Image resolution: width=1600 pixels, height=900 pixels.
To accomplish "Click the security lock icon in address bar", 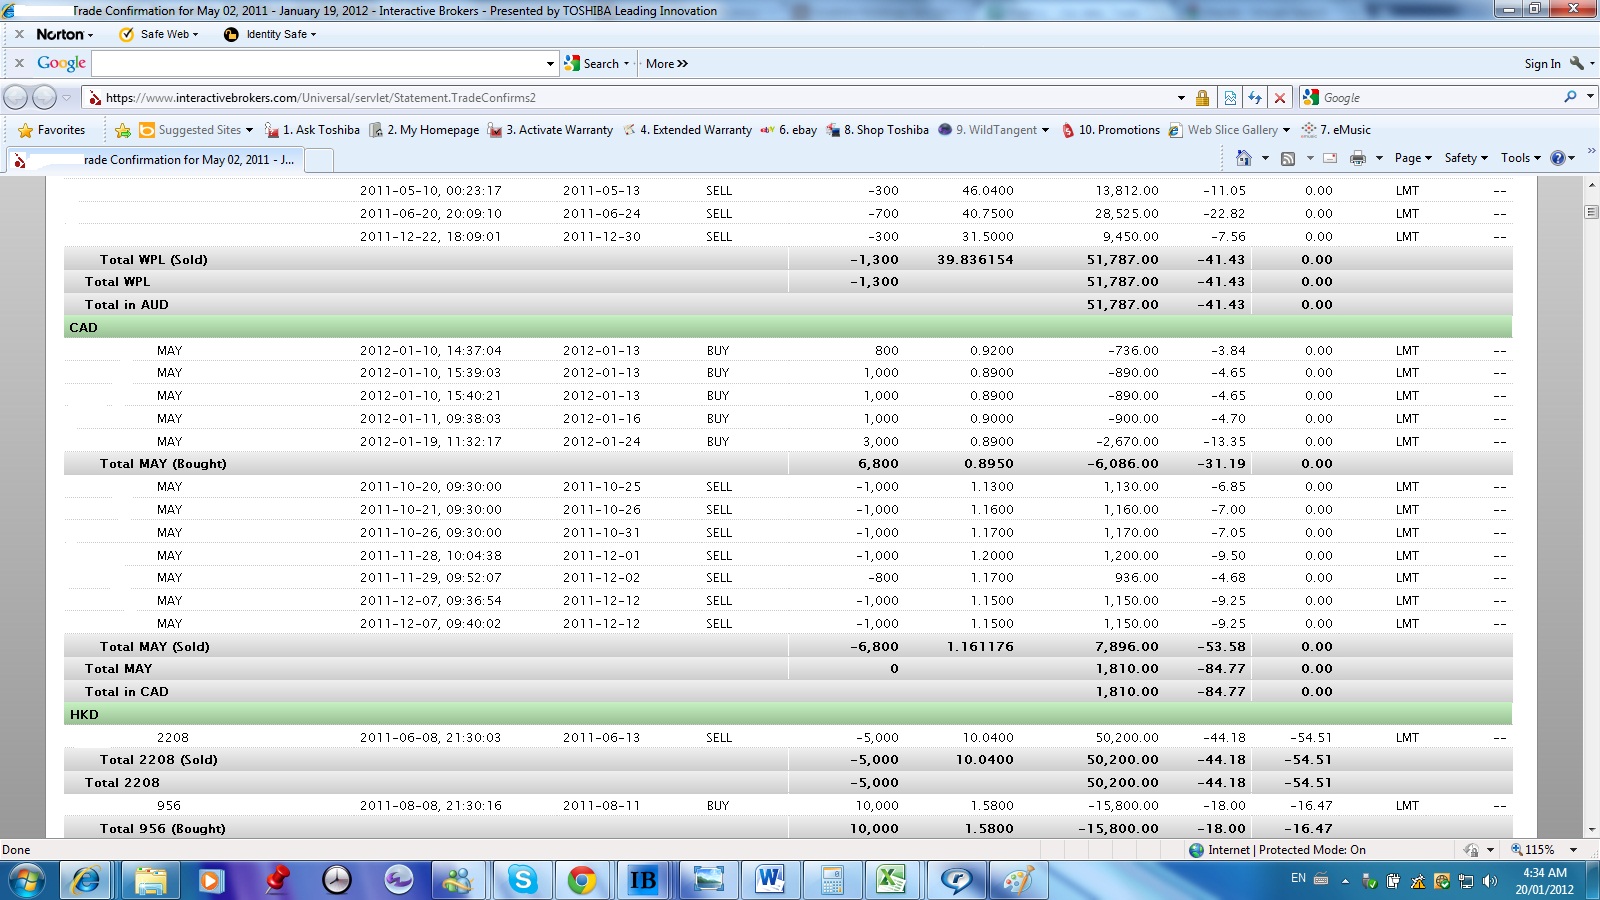I will tap(1202, 98).
